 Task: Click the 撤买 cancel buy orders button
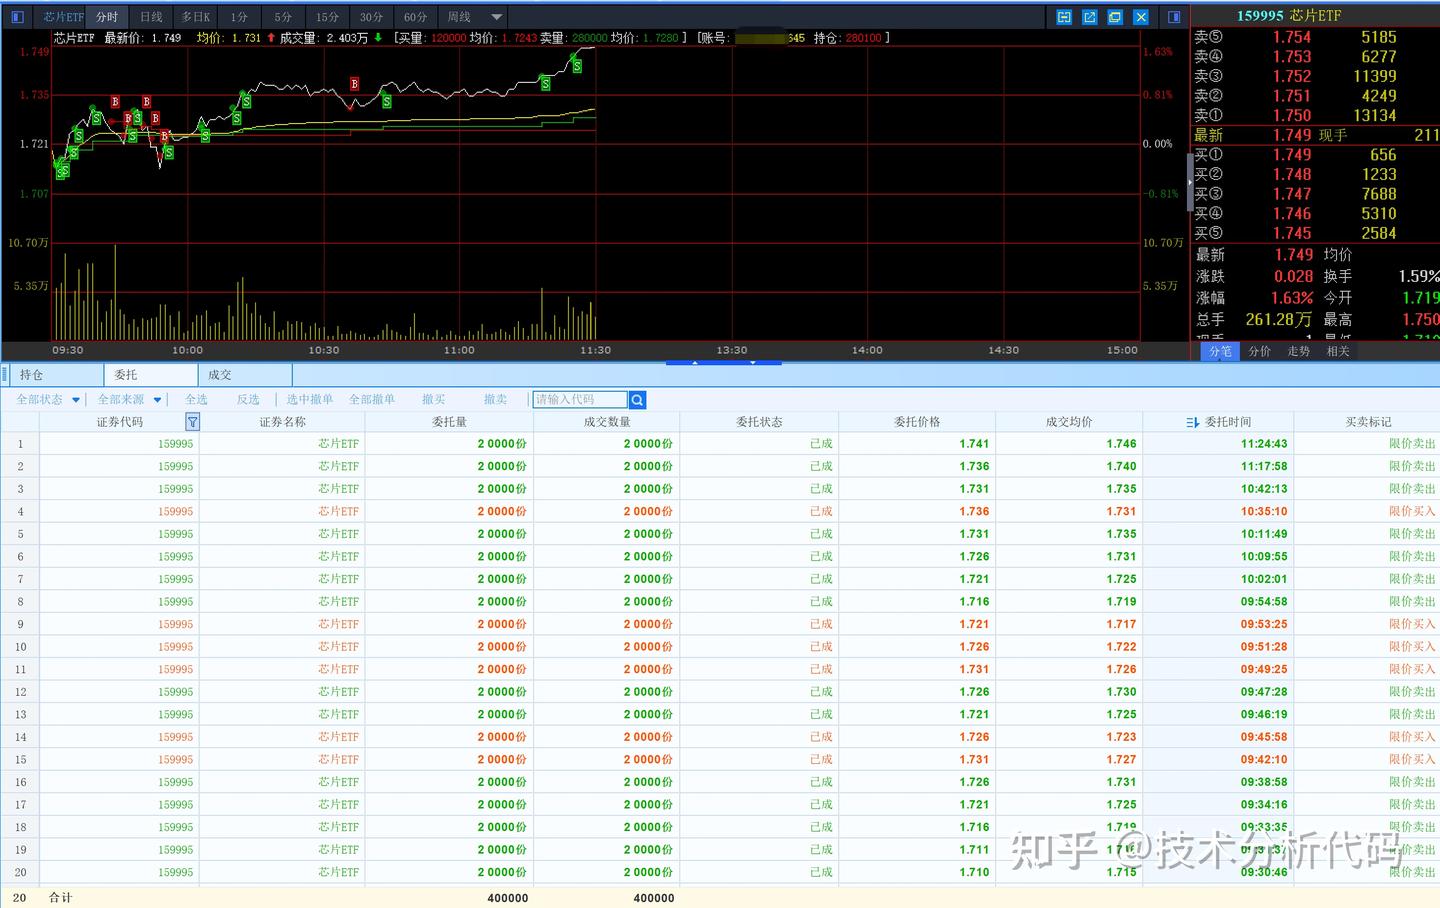(x=433, y=400)
